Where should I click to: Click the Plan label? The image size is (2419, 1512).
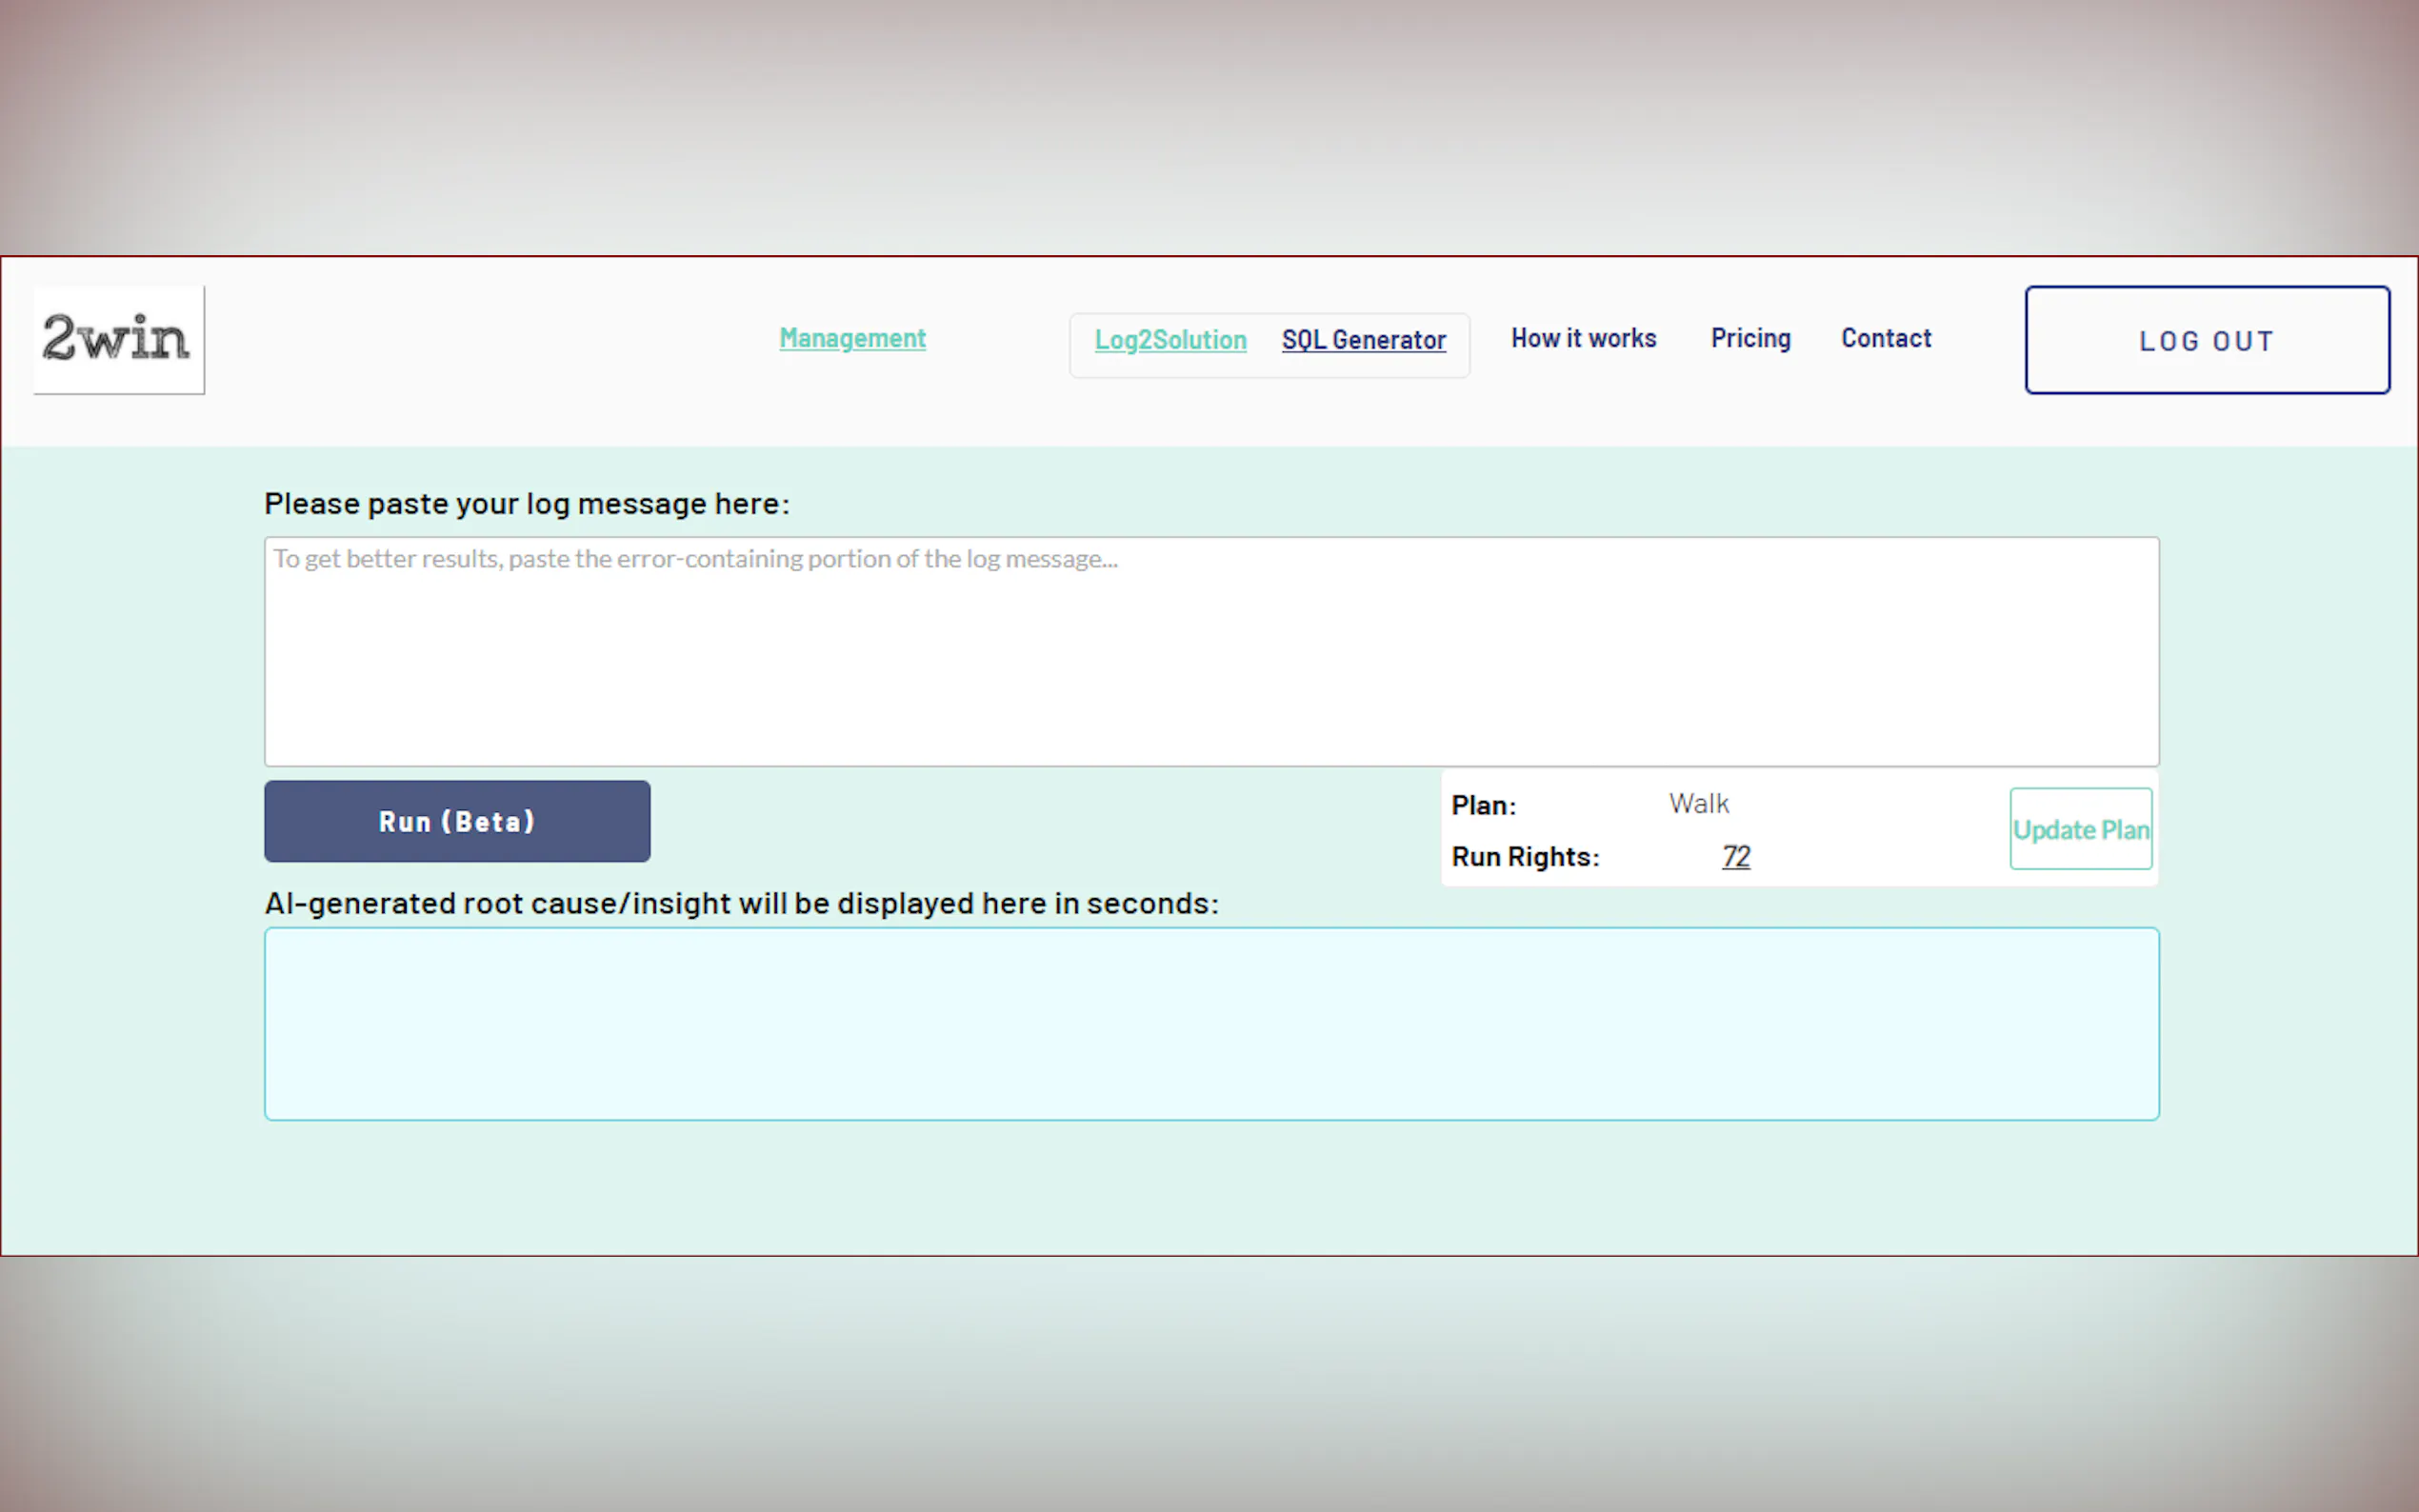click(x=1483, y=805)
